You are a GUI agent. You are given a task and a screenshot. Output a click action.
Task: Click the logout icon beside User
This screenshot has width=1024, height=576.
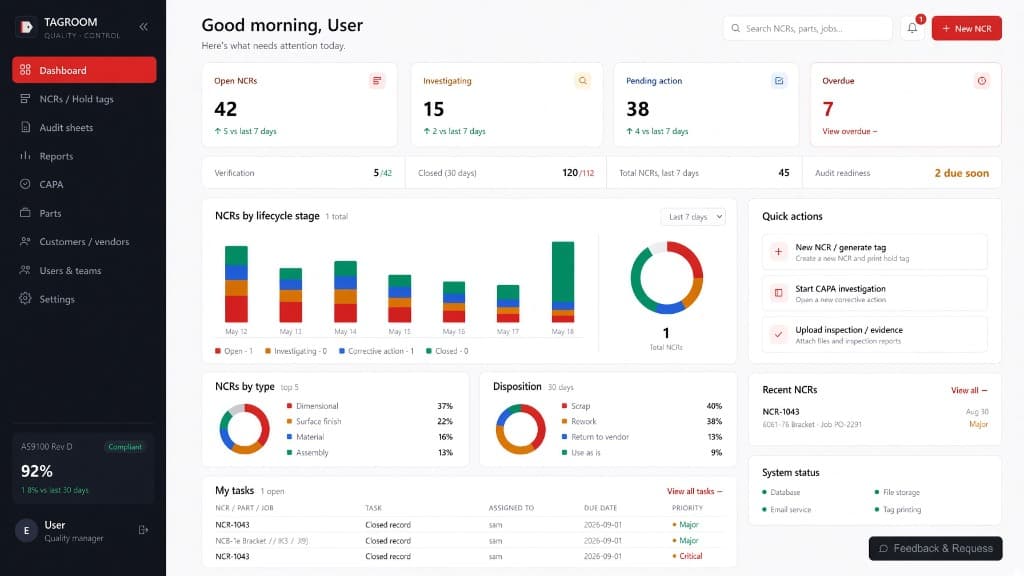tap(144, 530)
